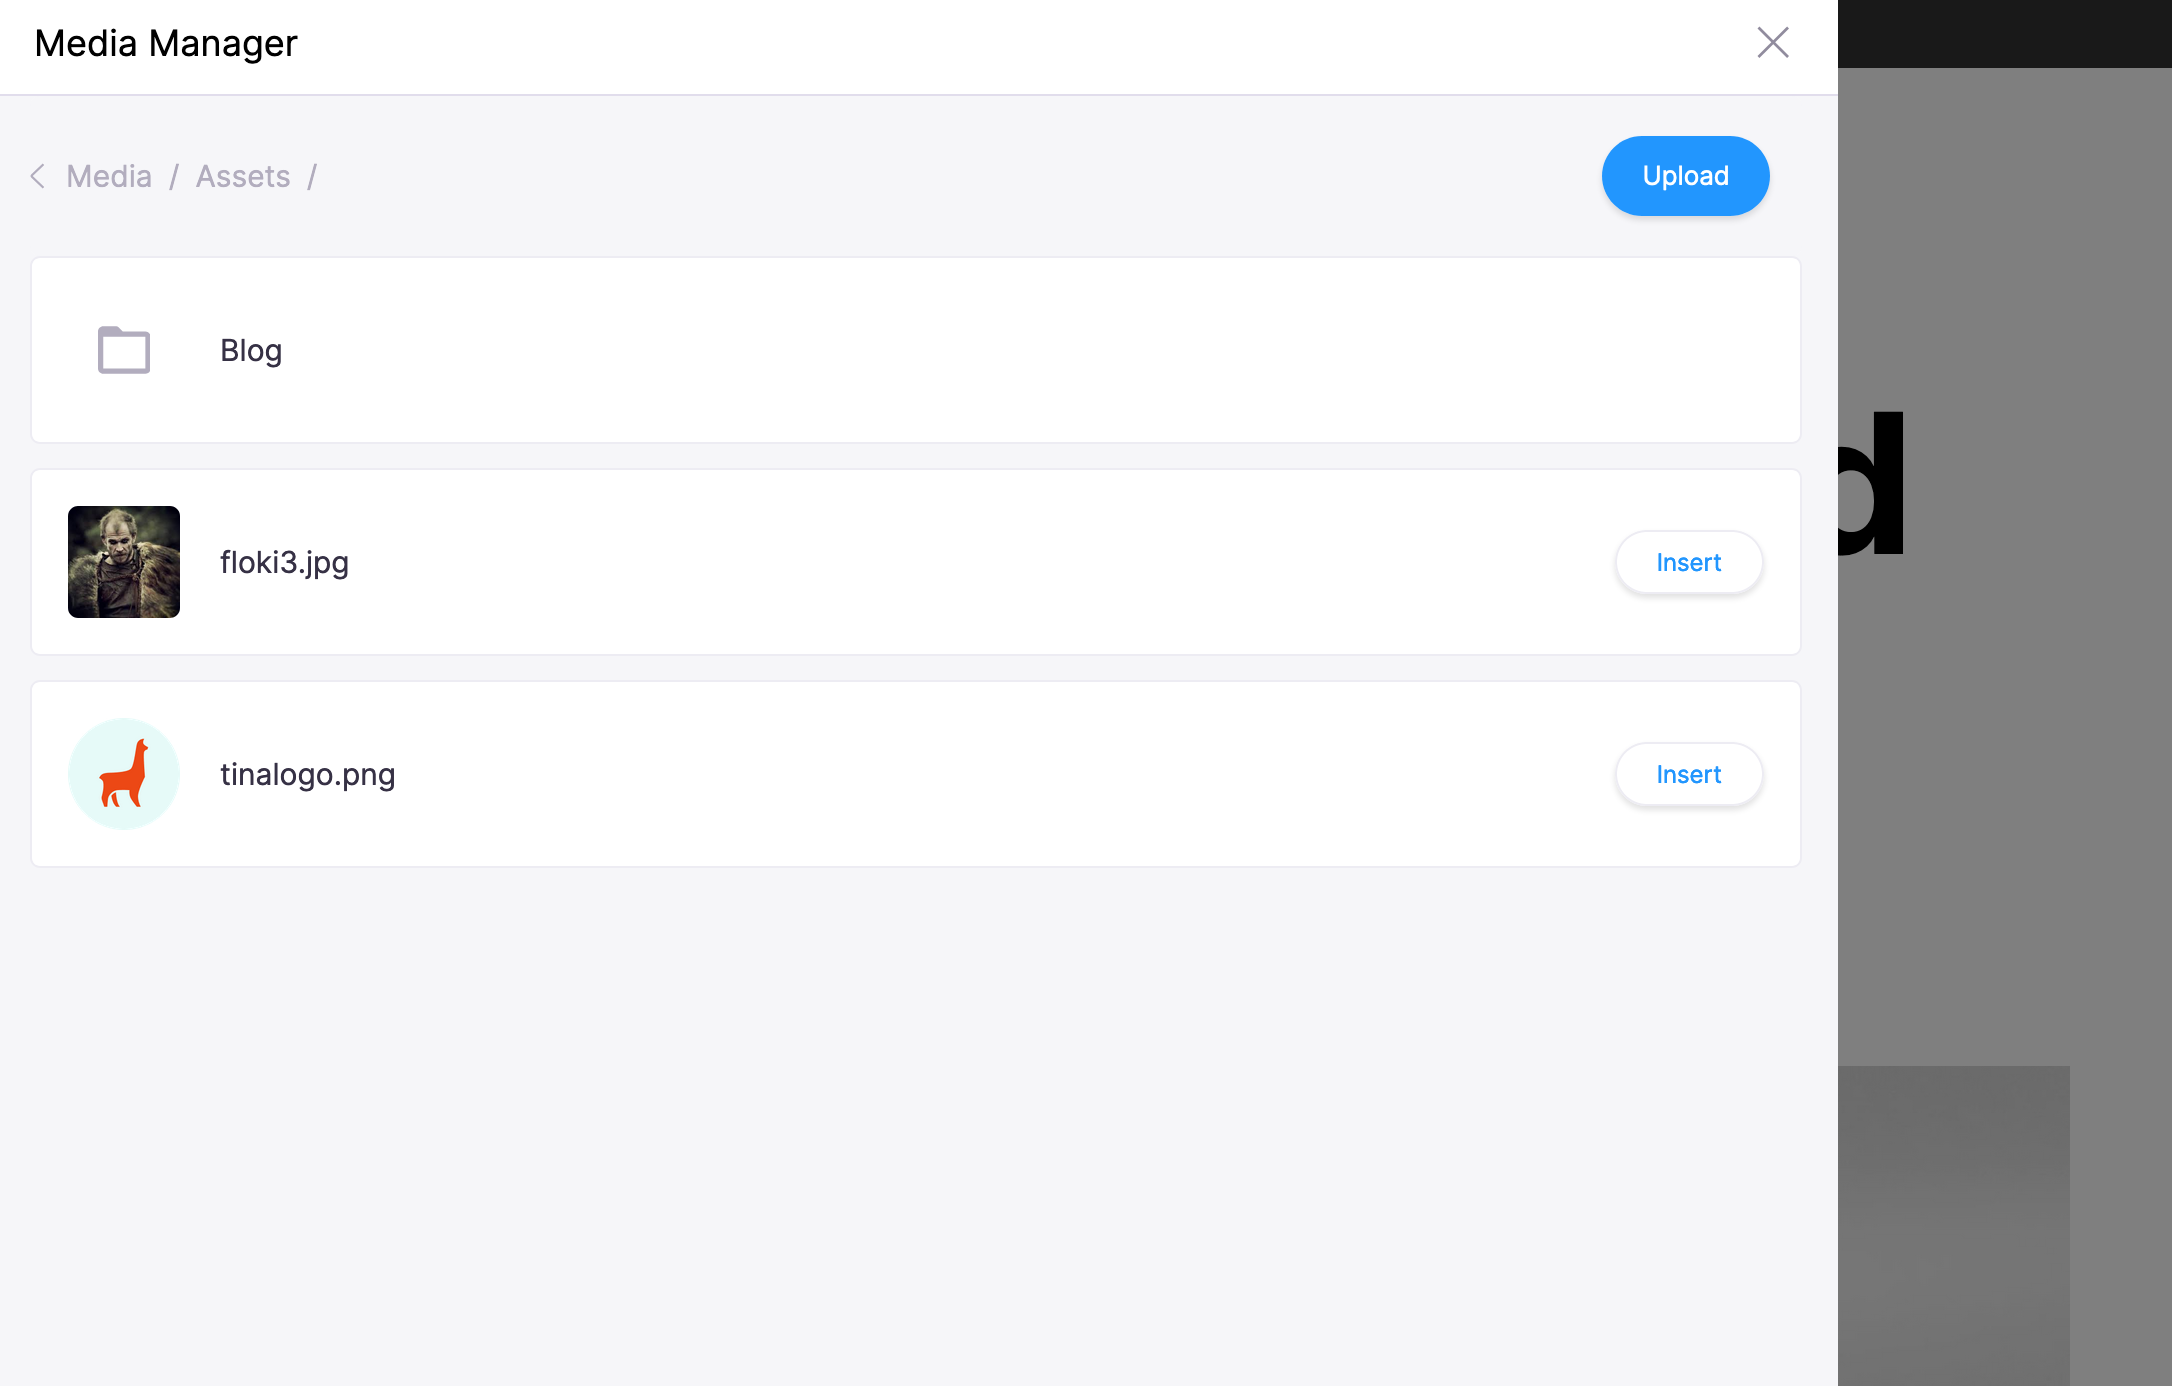The image size is (2172, 1386).
Task: Navigate to the Media breadcrumb
Action: pos(109,176)
